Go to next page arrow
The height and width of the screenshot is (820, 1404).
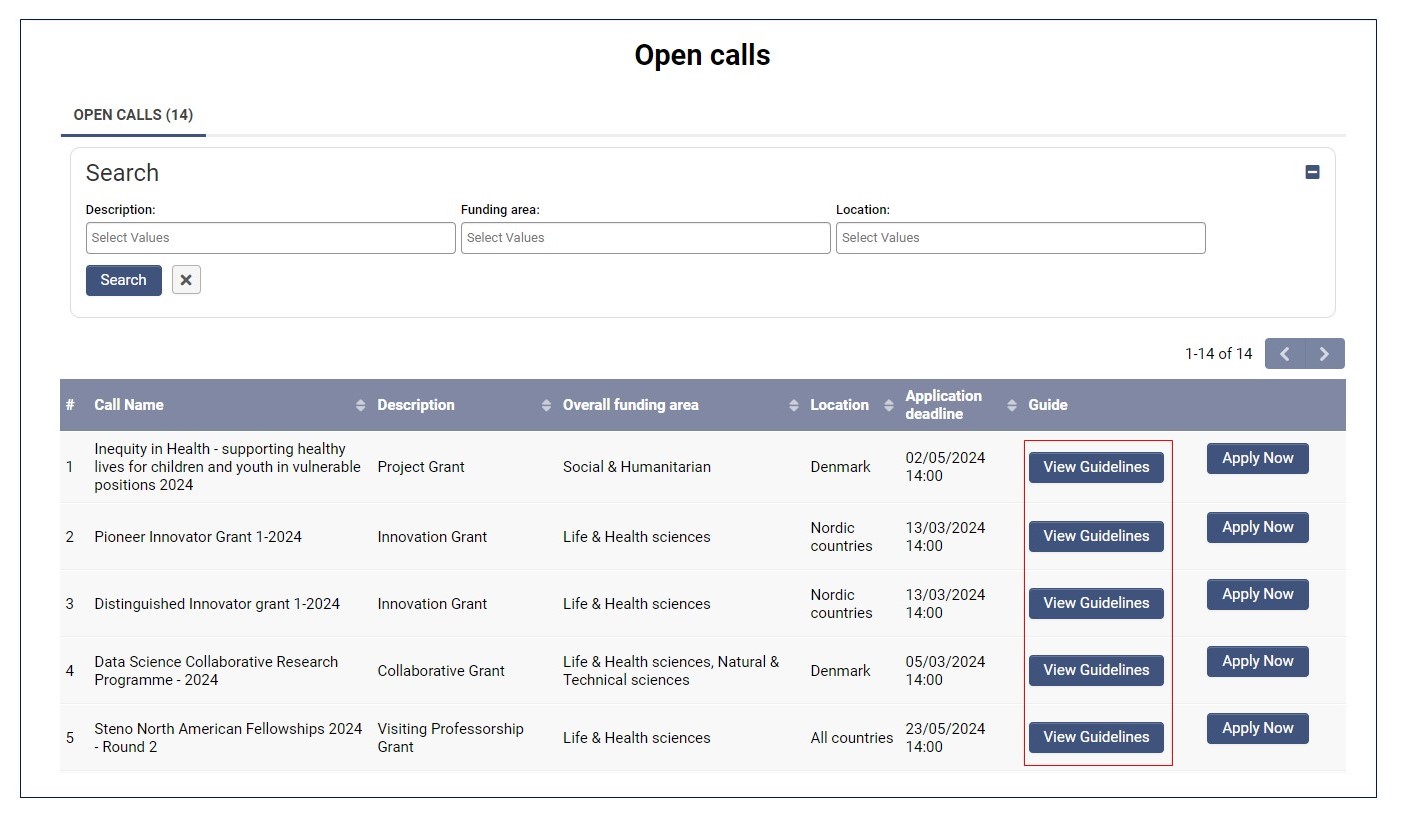pyautogui.click(x=1324, y=354)
